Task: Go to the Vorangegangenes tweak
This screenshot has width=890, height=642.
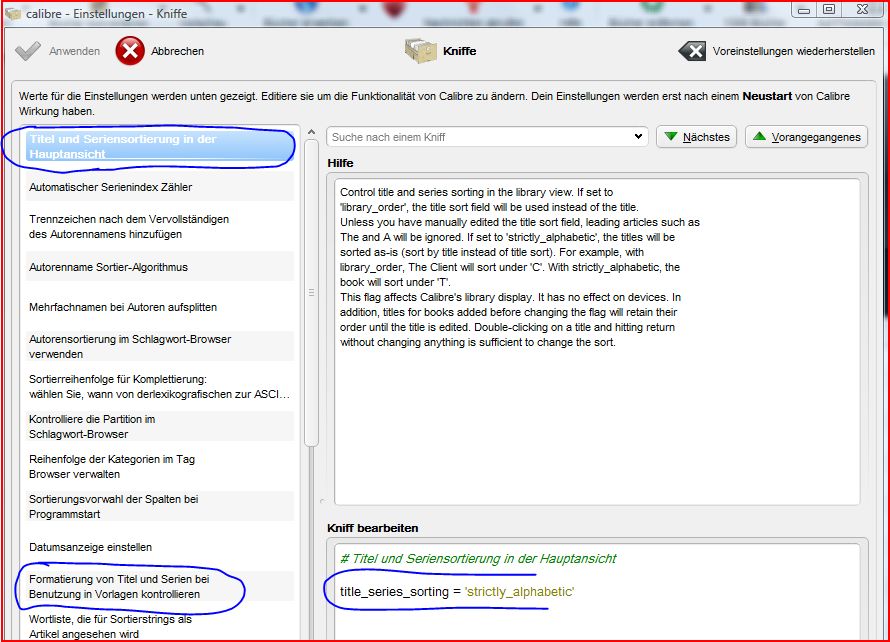Action: click(x=807, y=137)
